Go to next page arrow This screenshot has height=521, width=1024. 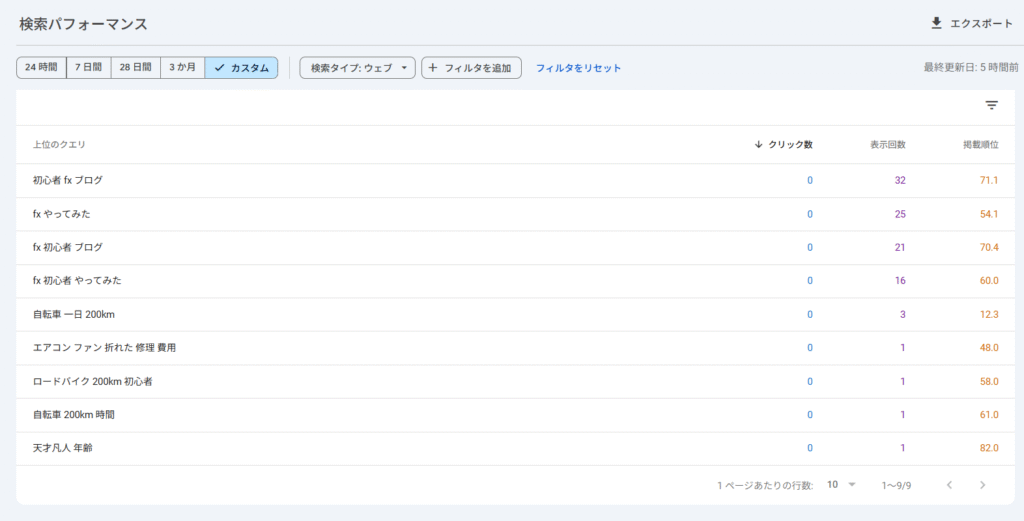983,485
